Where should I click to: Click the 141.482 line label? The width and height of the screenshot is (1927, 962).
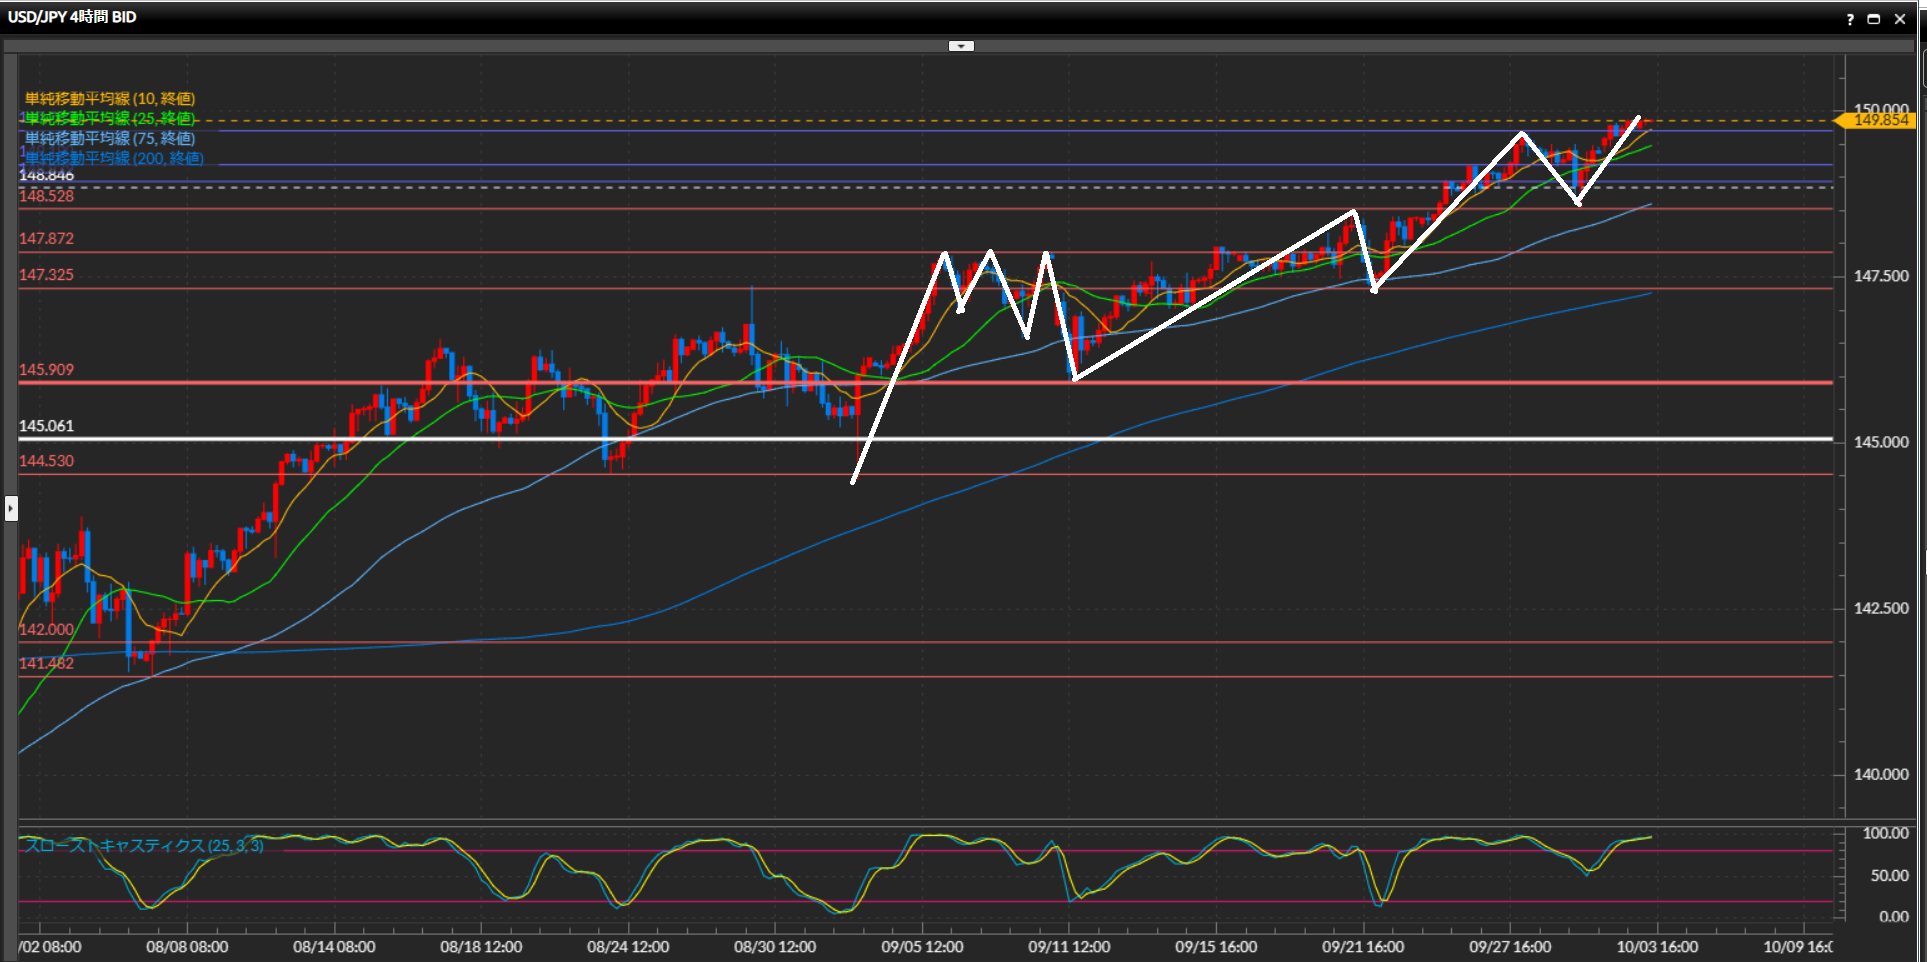pyautogui.click(x=47, y=664)
